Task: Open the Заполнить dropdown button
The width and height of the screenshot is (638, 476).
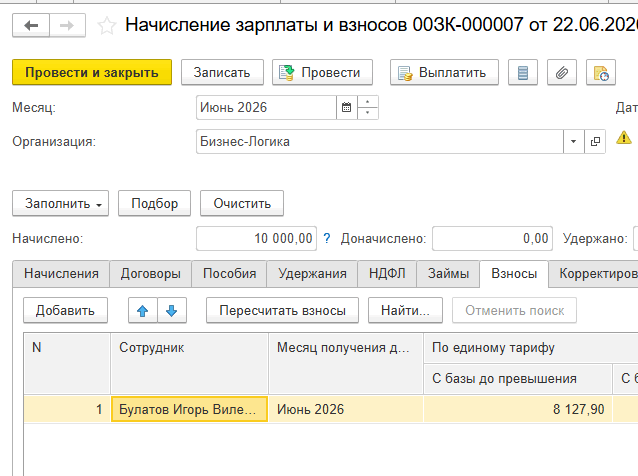Action: point(61,203)
